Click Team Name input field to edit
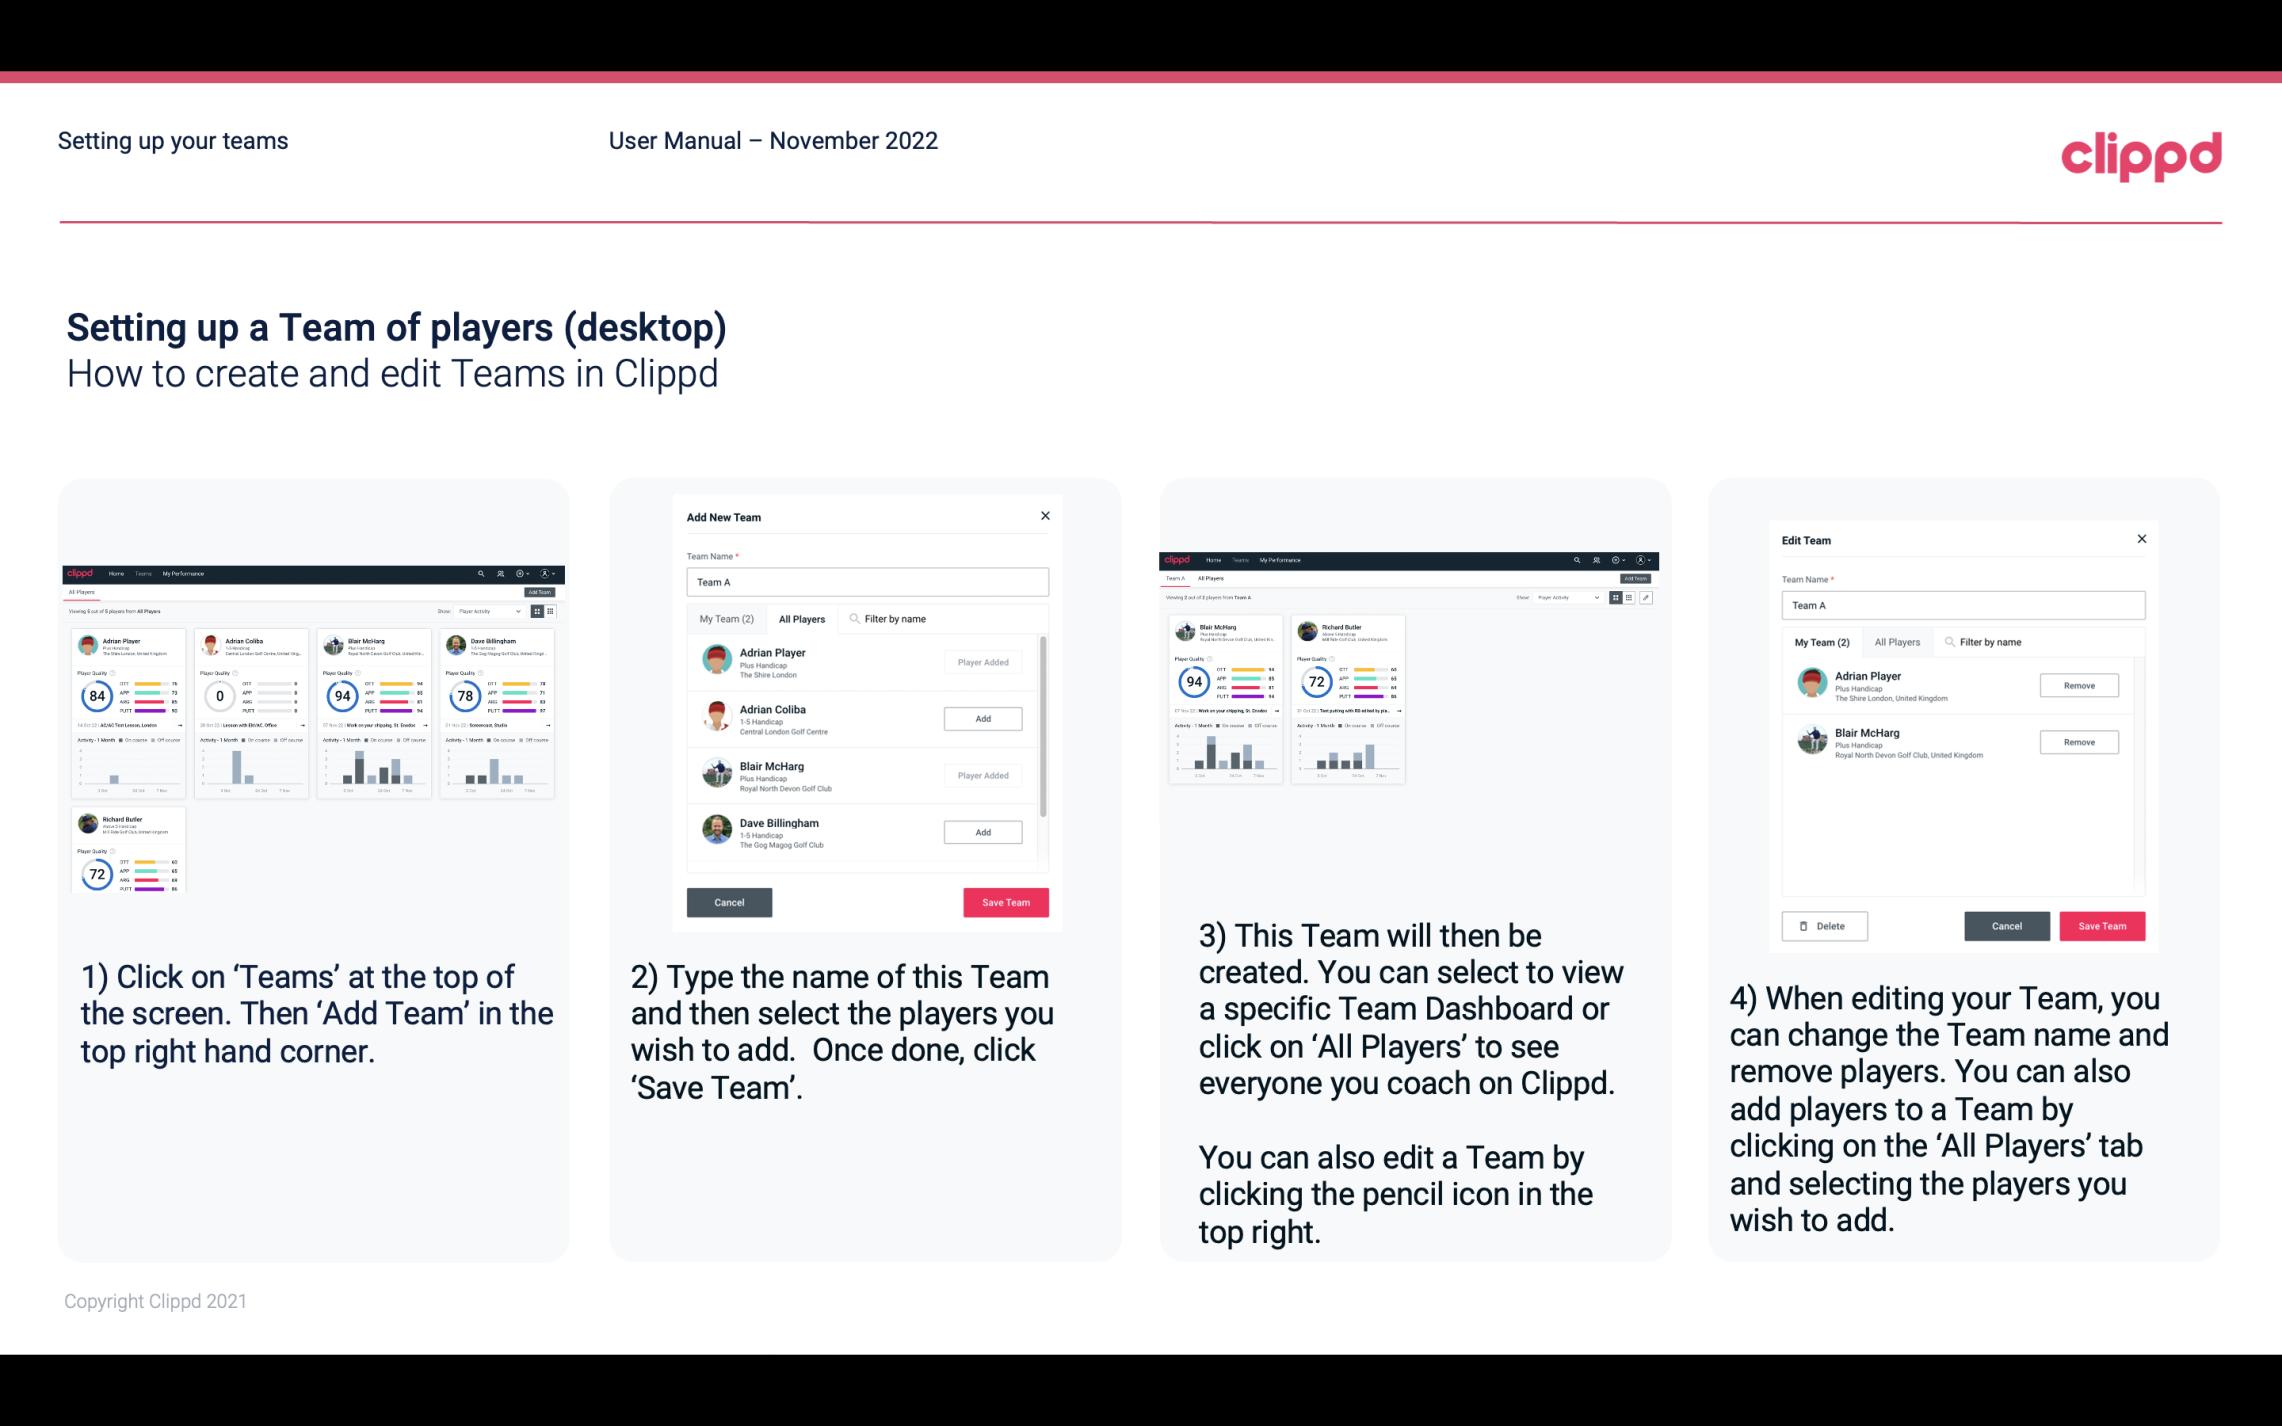Image resolution: width=2282 pixels, height=1426 pixels. point(866,582)
